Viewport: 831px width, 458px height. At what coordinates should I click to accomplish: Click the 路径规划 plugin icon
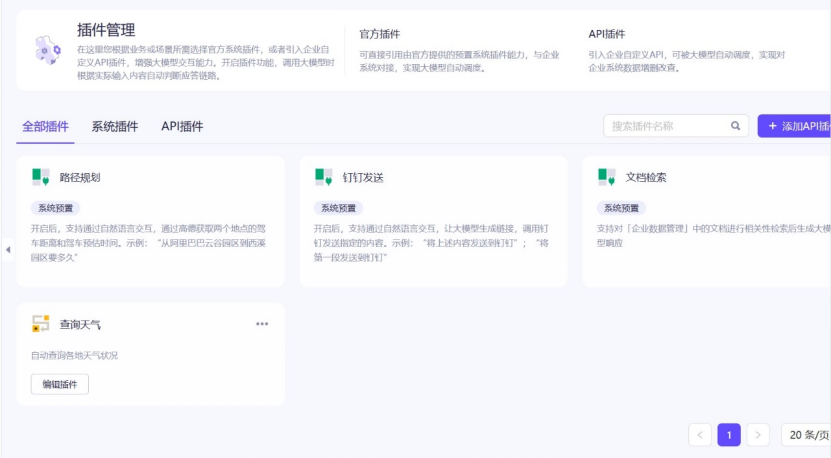(41, 177)
